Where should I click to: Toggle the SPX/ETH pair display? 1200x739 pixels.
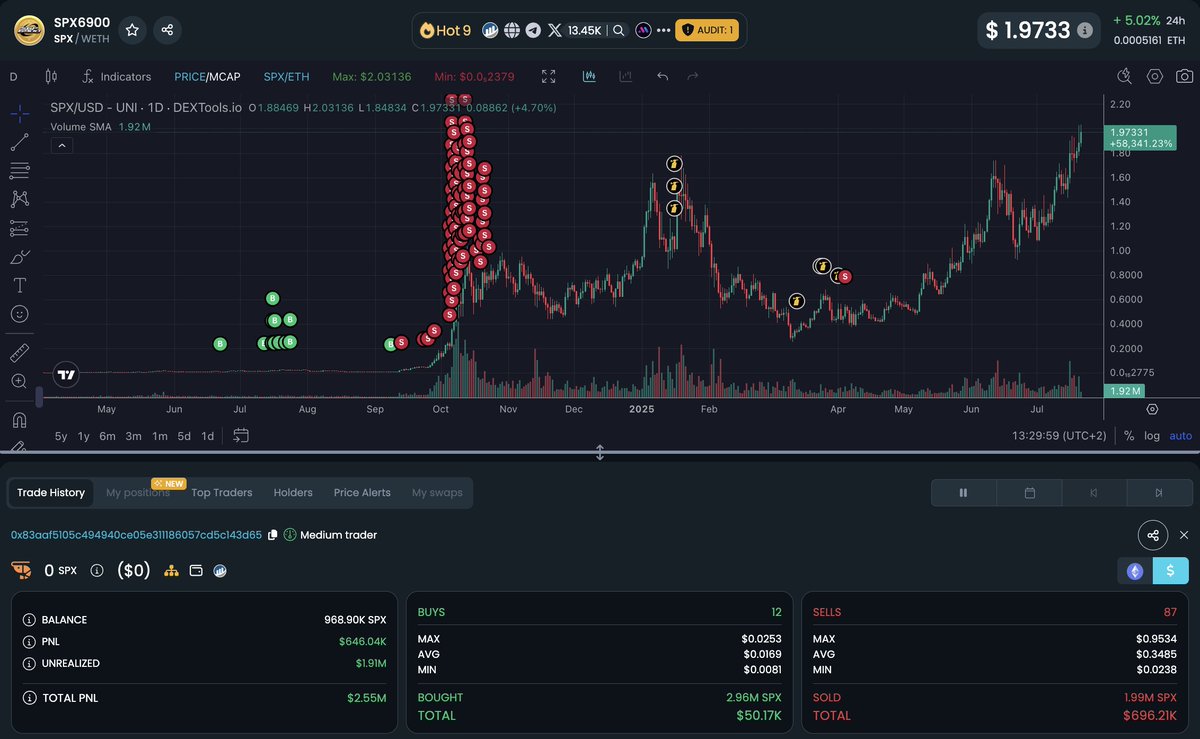[286, 76]
